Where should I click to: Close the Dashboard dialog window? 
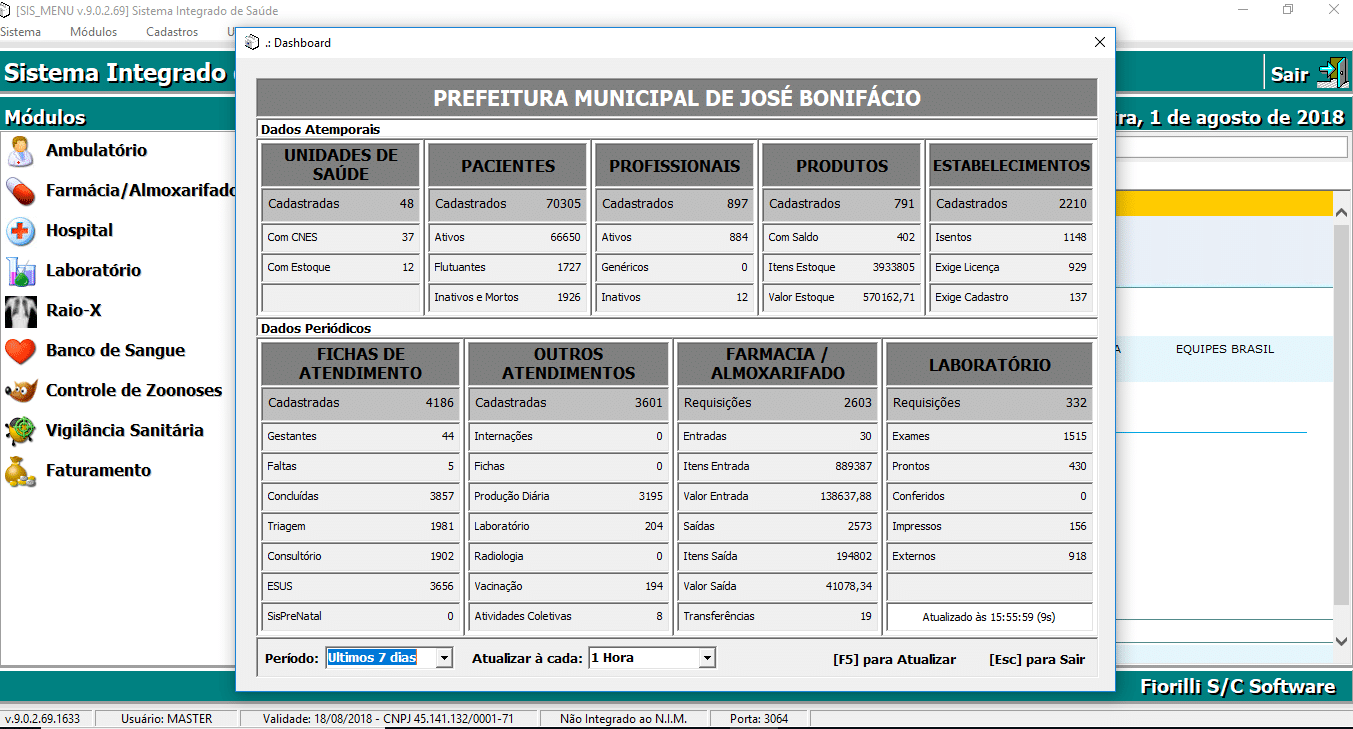[x=1100, y=43]
